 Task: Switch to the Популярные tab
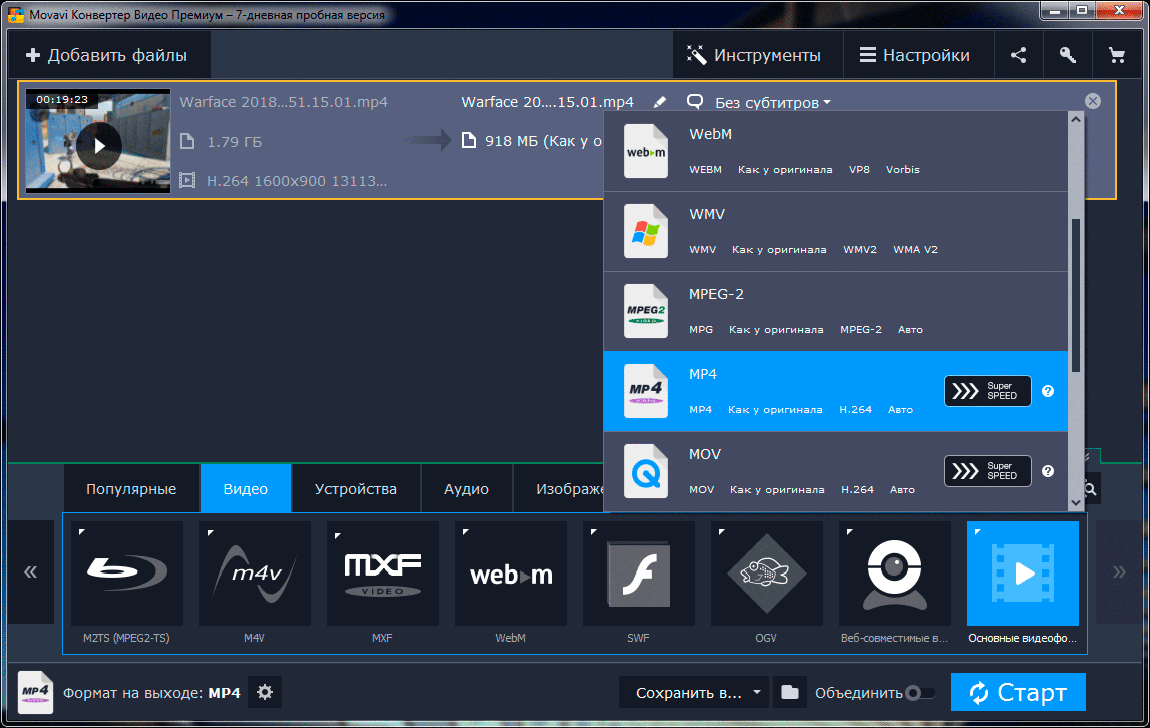(131, 489)
